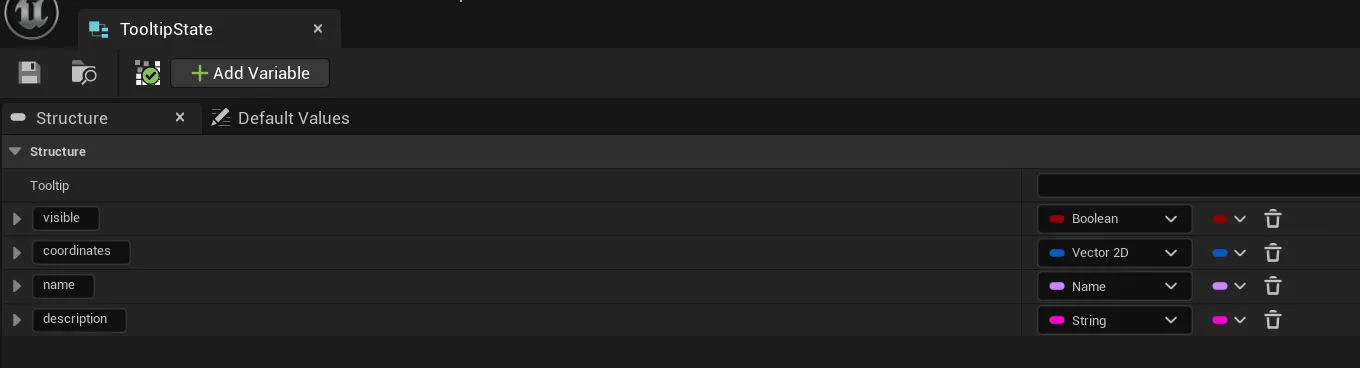Click the Unreal Engine logo icon
The image size is (1360, 368).
[31, 19]
